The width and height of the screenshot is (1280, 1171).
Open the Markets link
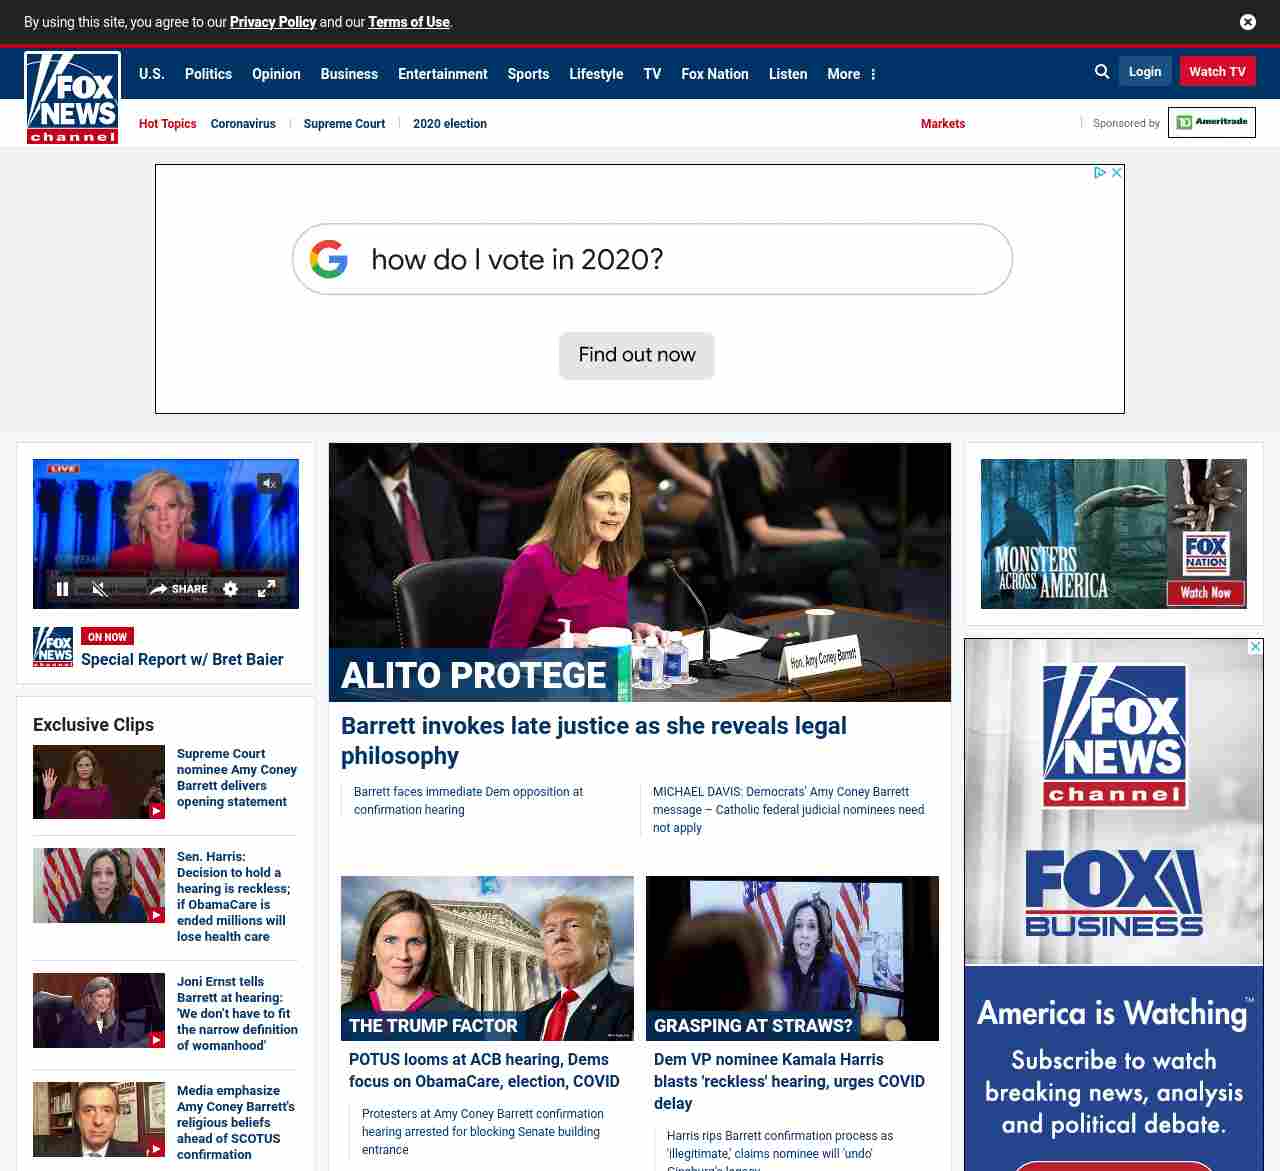click(942, 124)
